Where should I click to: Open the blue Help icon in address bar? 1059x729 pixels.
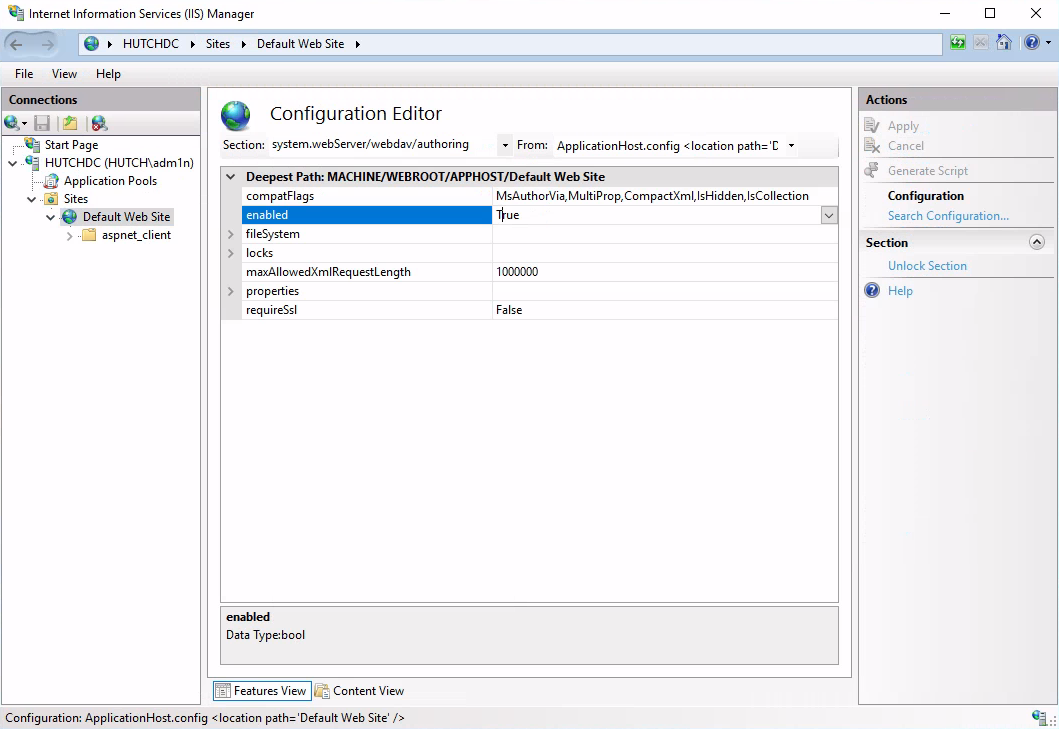coord(1031,43)
